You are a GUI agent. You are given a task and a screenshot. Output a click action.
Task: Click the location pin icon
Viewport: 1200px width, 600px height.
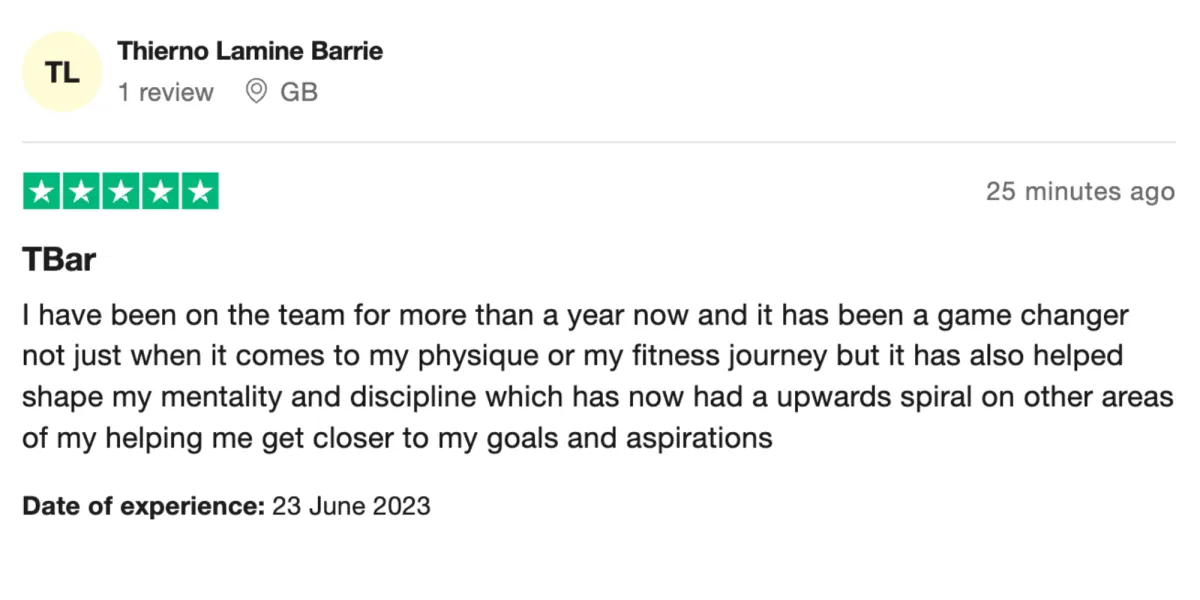coord(256,92)
